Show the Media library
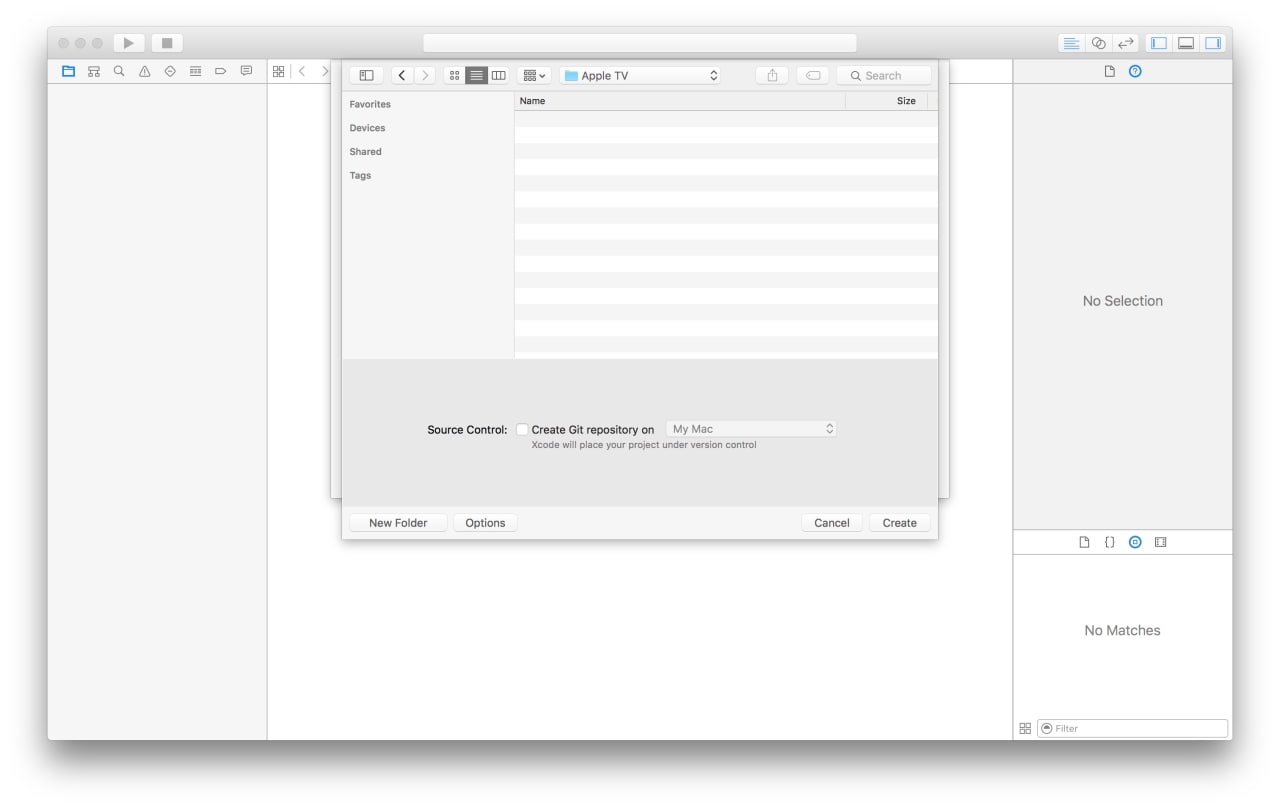The width and height of the screenshot is (1280, 808). point(1161,542)
